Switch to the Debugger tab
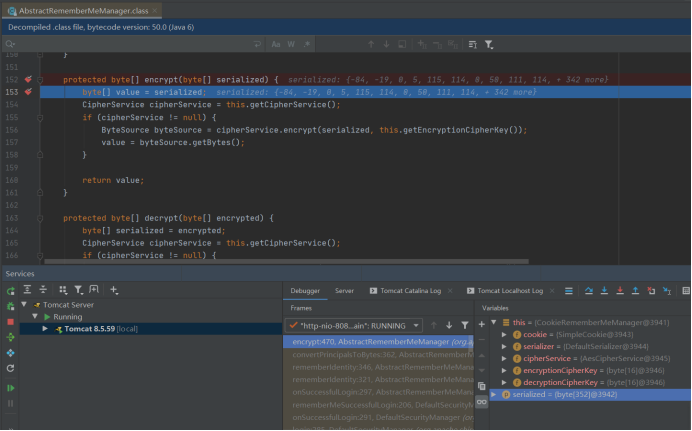The image size is (692, 431). (x=305, y=291)
